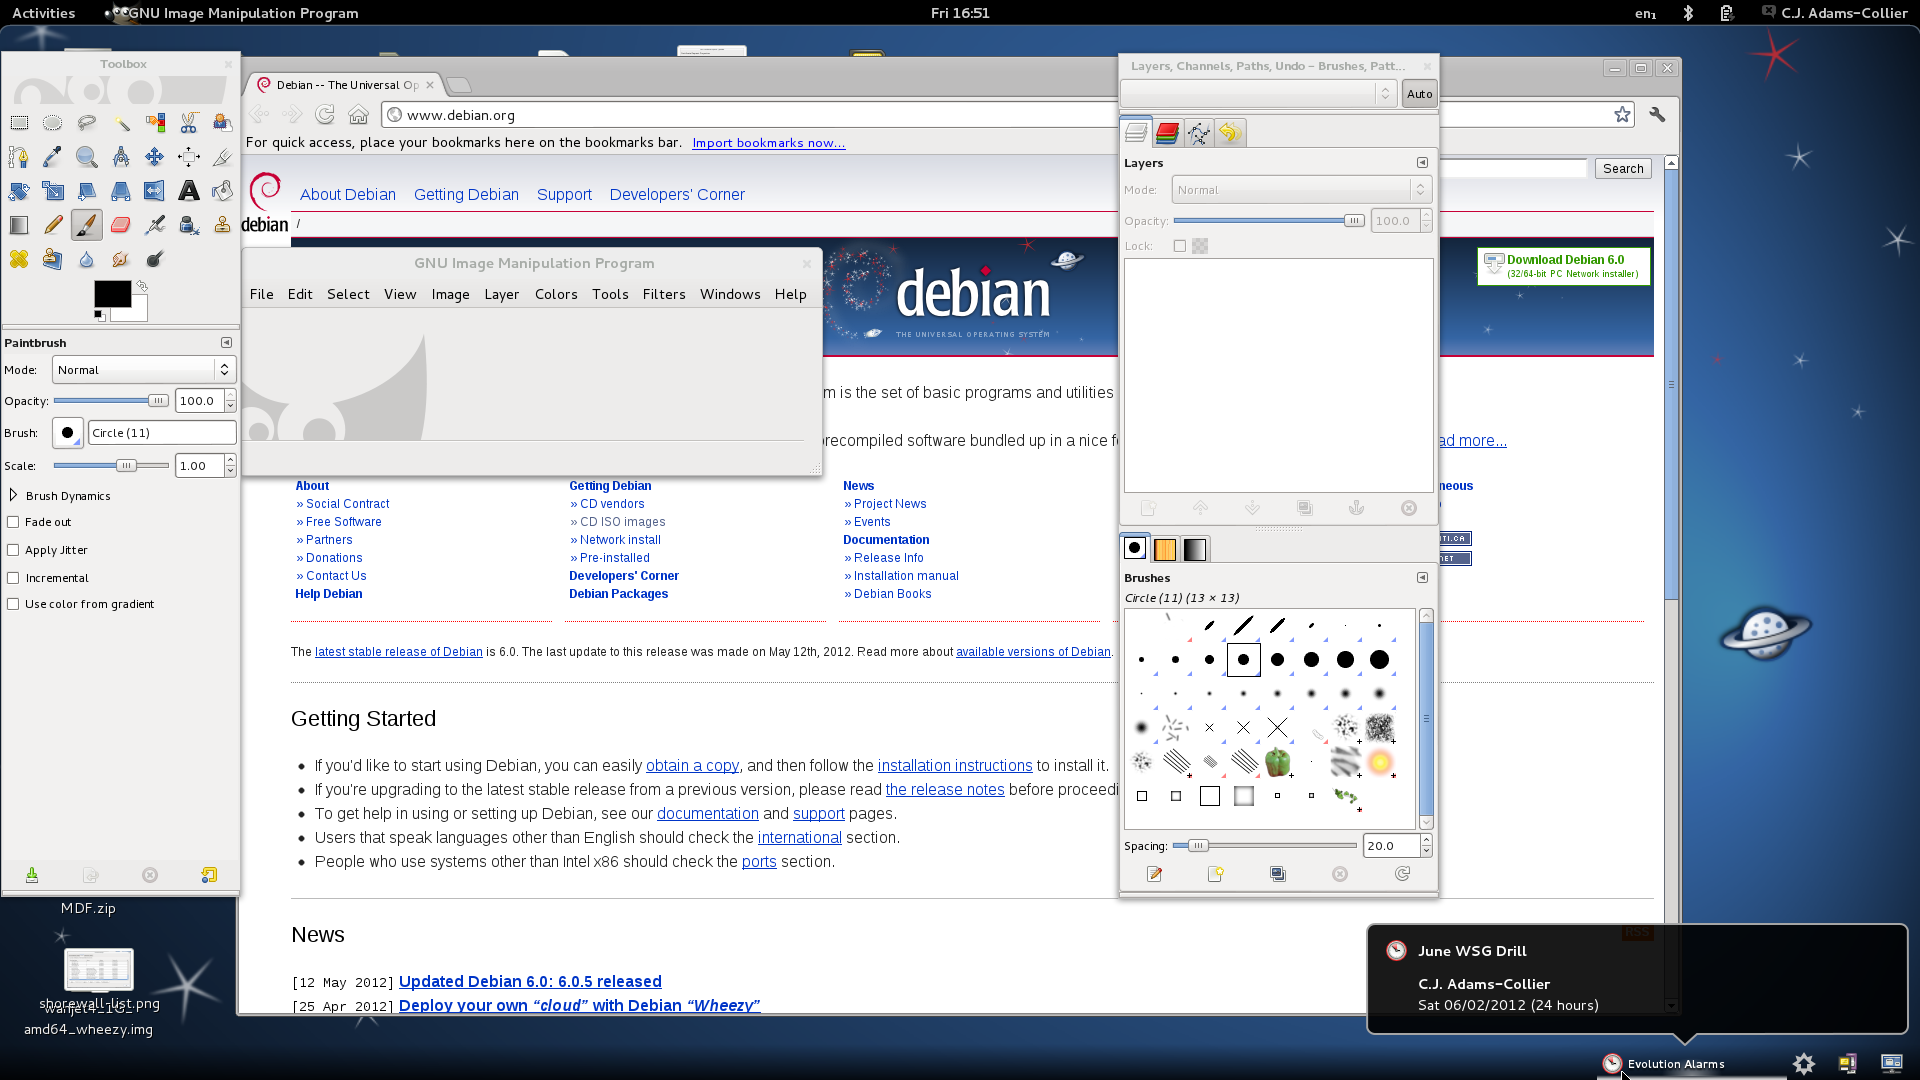This screenshot has height=1080, width=1920.
Task: Click the Search button on Debian page
Action: [1623, 169]
